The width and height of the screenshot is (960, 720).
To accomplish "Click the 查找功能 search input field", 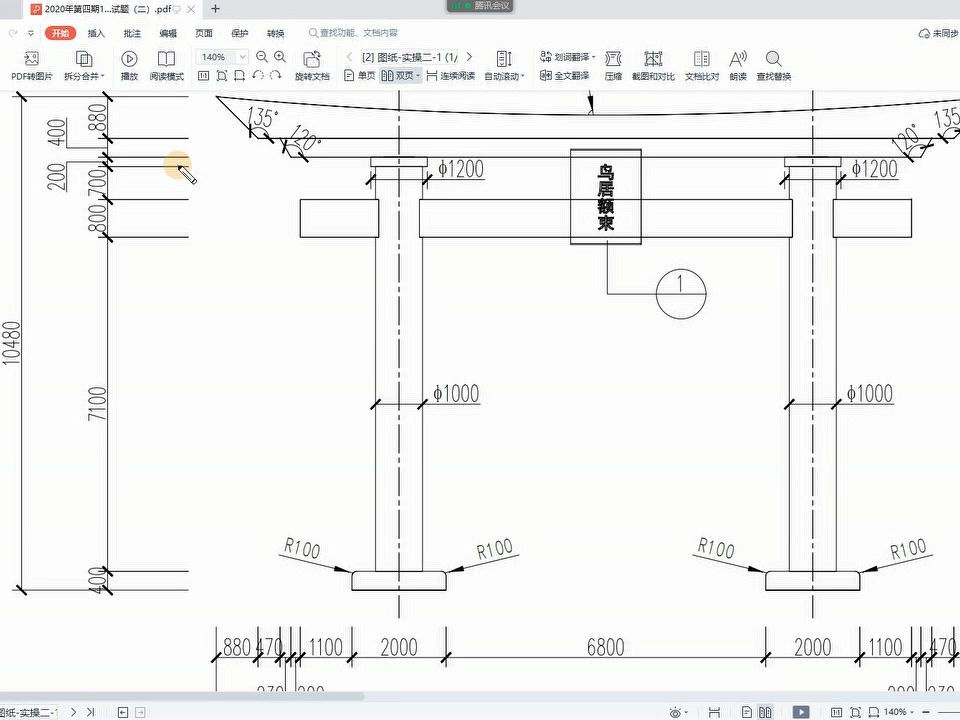I will coord(353,33).
